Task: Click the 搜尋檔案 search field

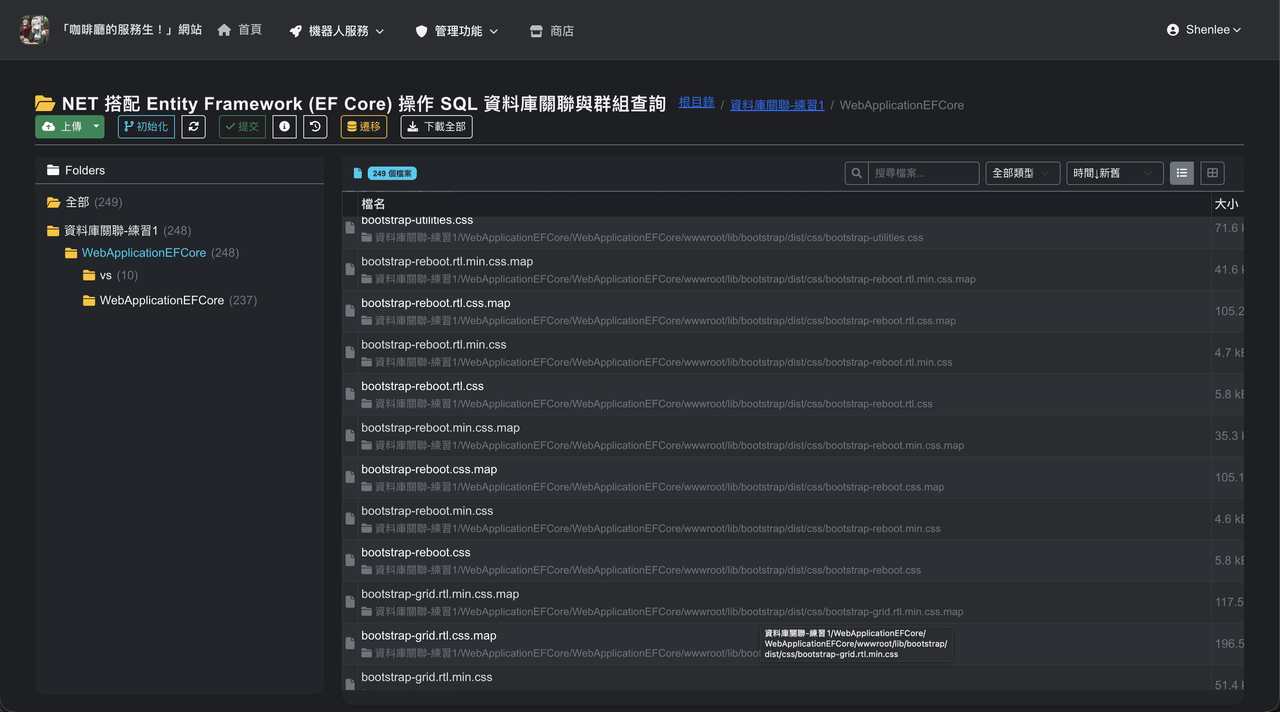Action: (923, 173)
